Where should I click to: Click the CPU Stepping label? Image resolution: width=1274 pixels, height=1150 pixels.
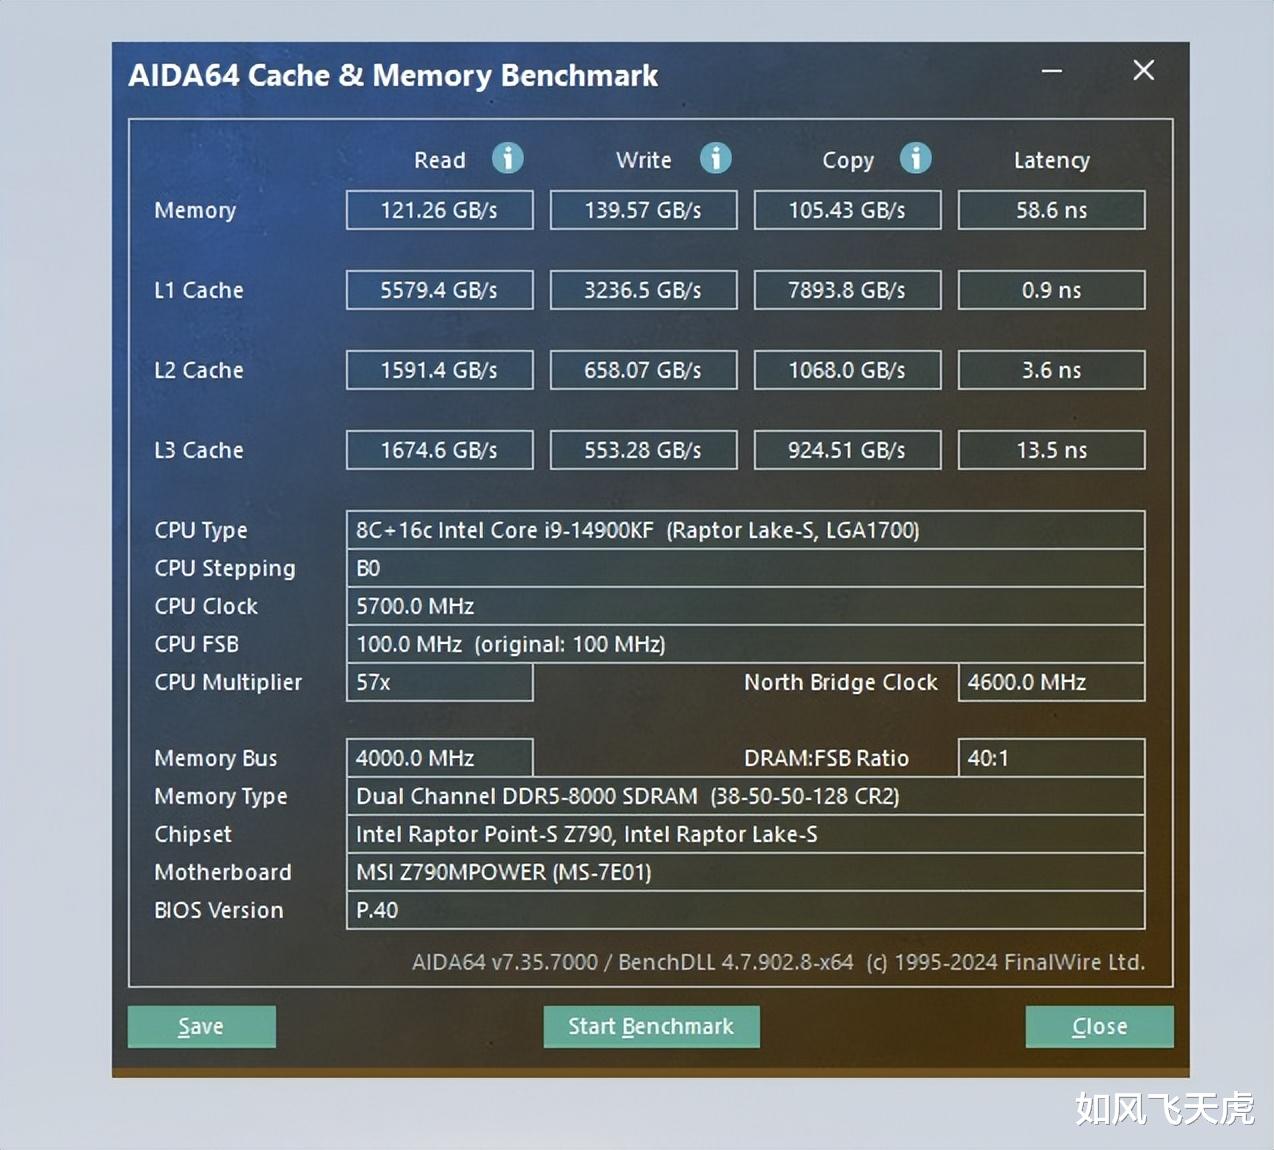coord(225,569)
